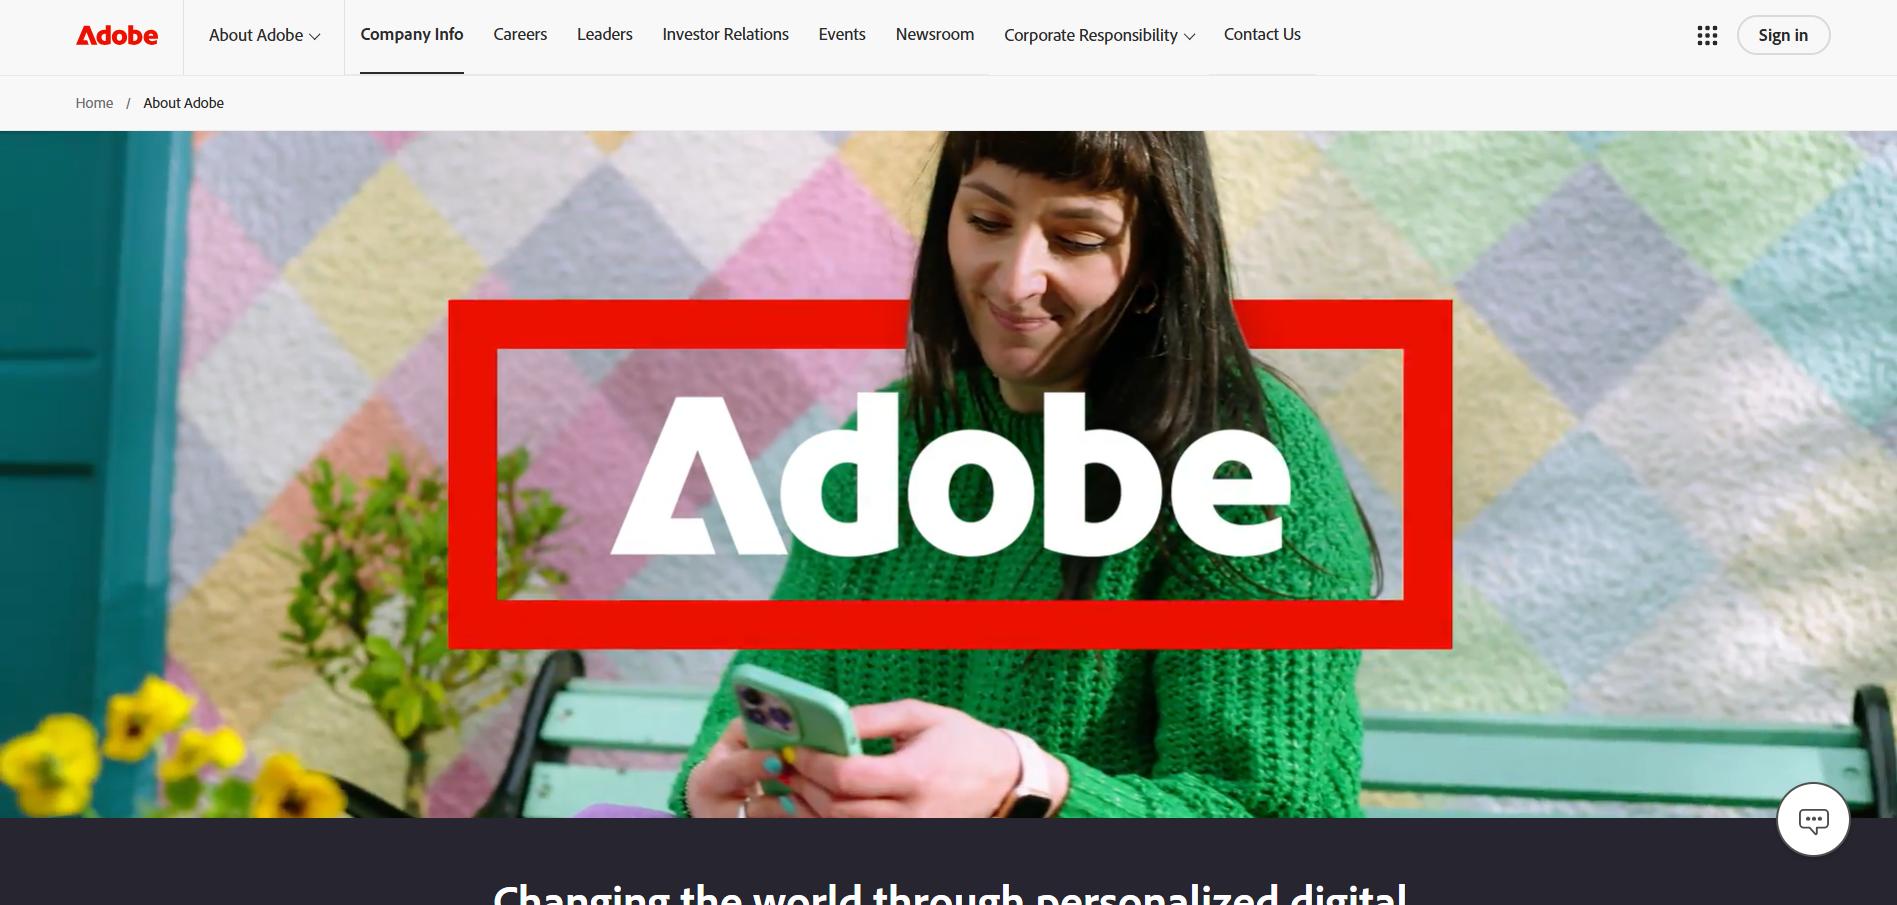
Task: Open Investor Relations in the navbar
Action: (725, 34)
